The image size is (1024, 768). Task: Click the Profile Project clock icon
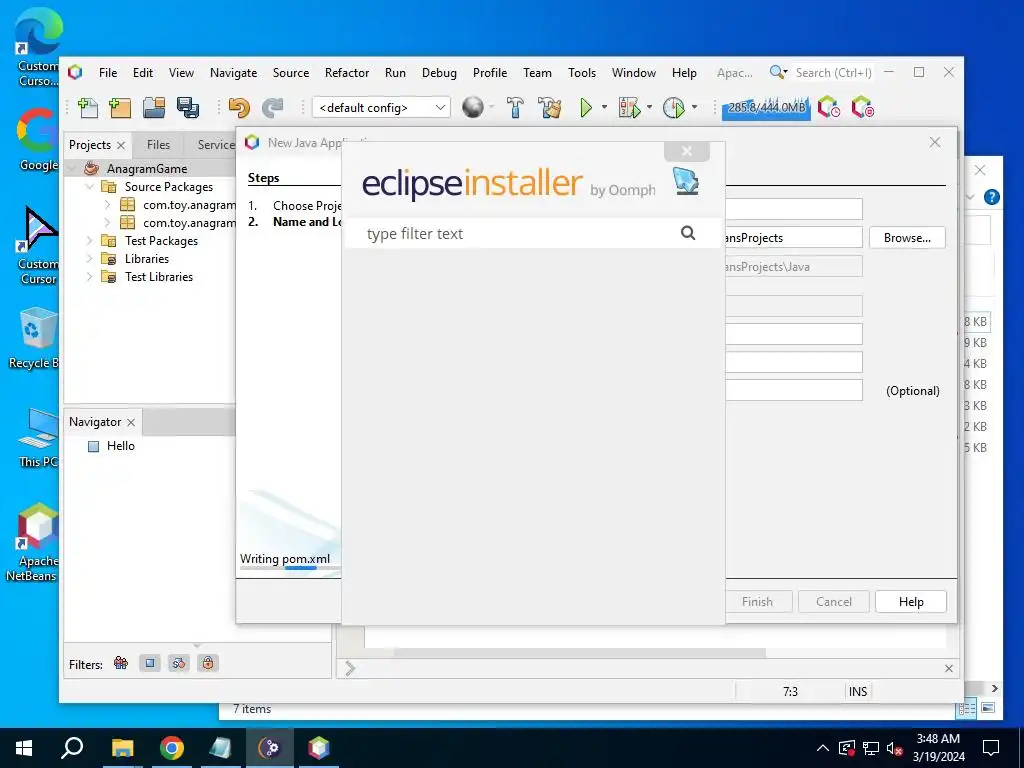coord(673,108)
